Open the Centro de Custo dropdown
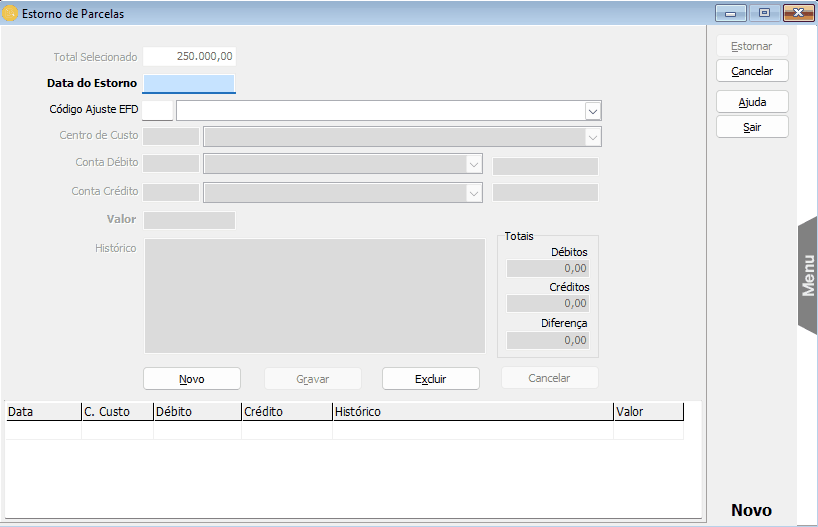Screen dimensions: 818x527 point(592,137)
